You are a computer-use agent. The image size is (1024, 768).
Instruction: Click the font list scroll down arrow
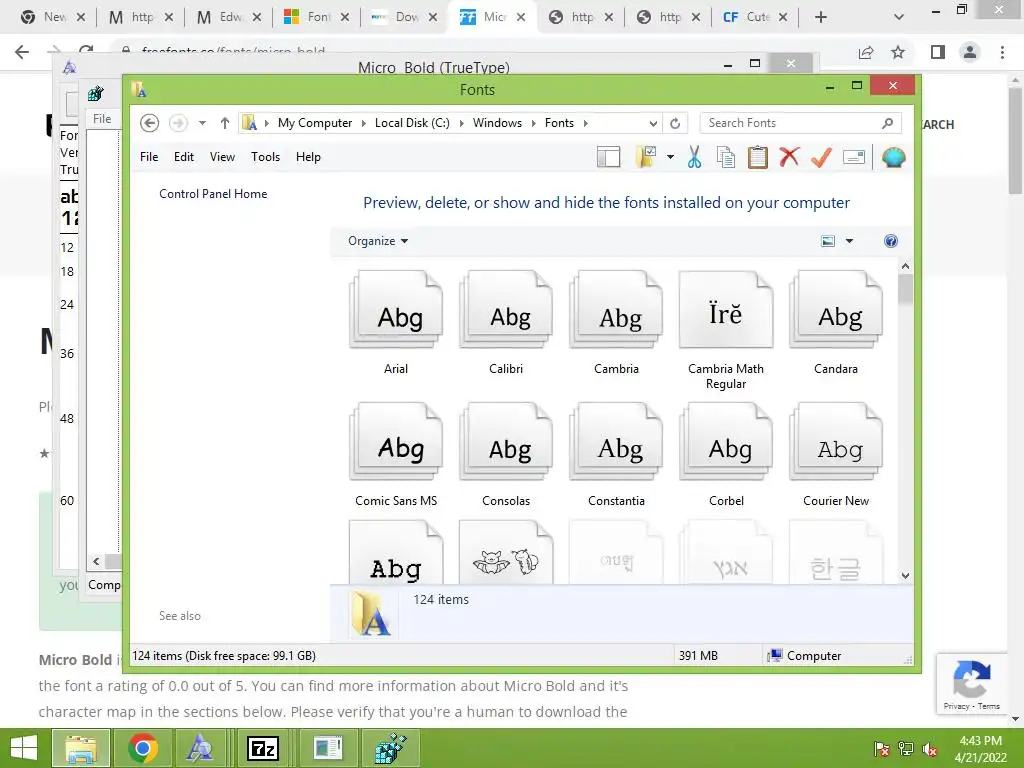point(905,575)
